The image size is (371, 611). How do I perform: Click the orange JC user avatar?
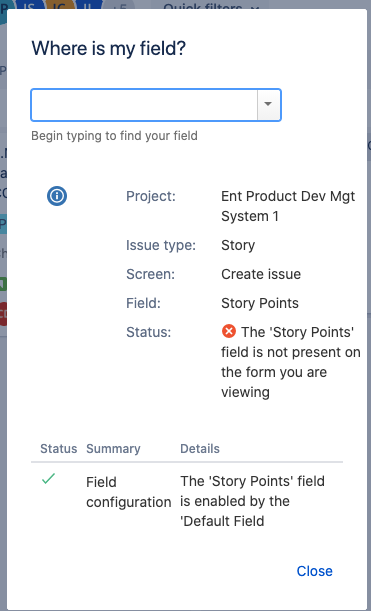coord(59,5)
